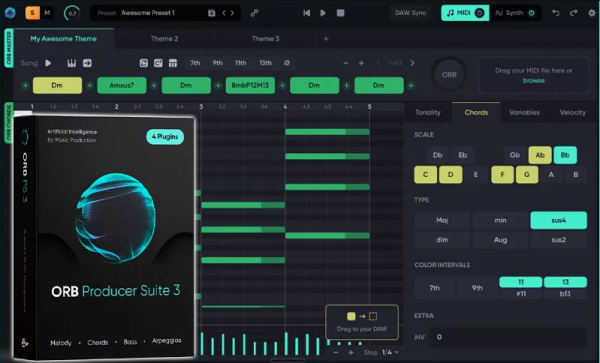
Task: Click the Drag to your DAW box
Action: 362,322
